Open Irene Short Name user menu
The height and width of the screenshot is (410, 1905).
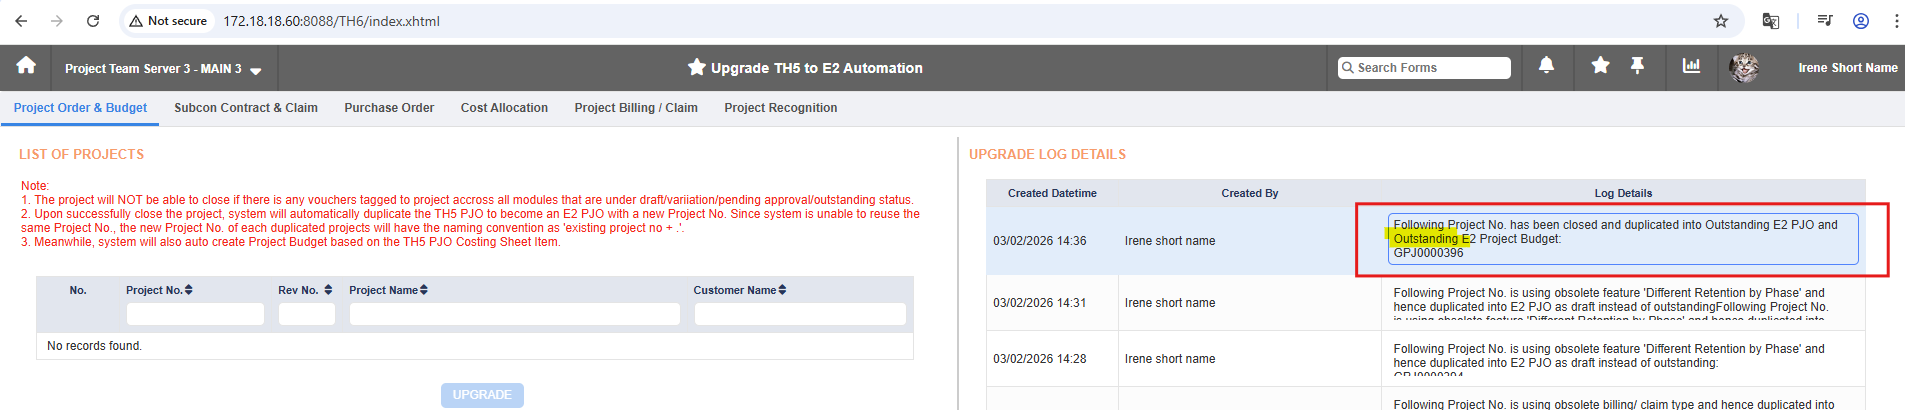pos(1847,68)
